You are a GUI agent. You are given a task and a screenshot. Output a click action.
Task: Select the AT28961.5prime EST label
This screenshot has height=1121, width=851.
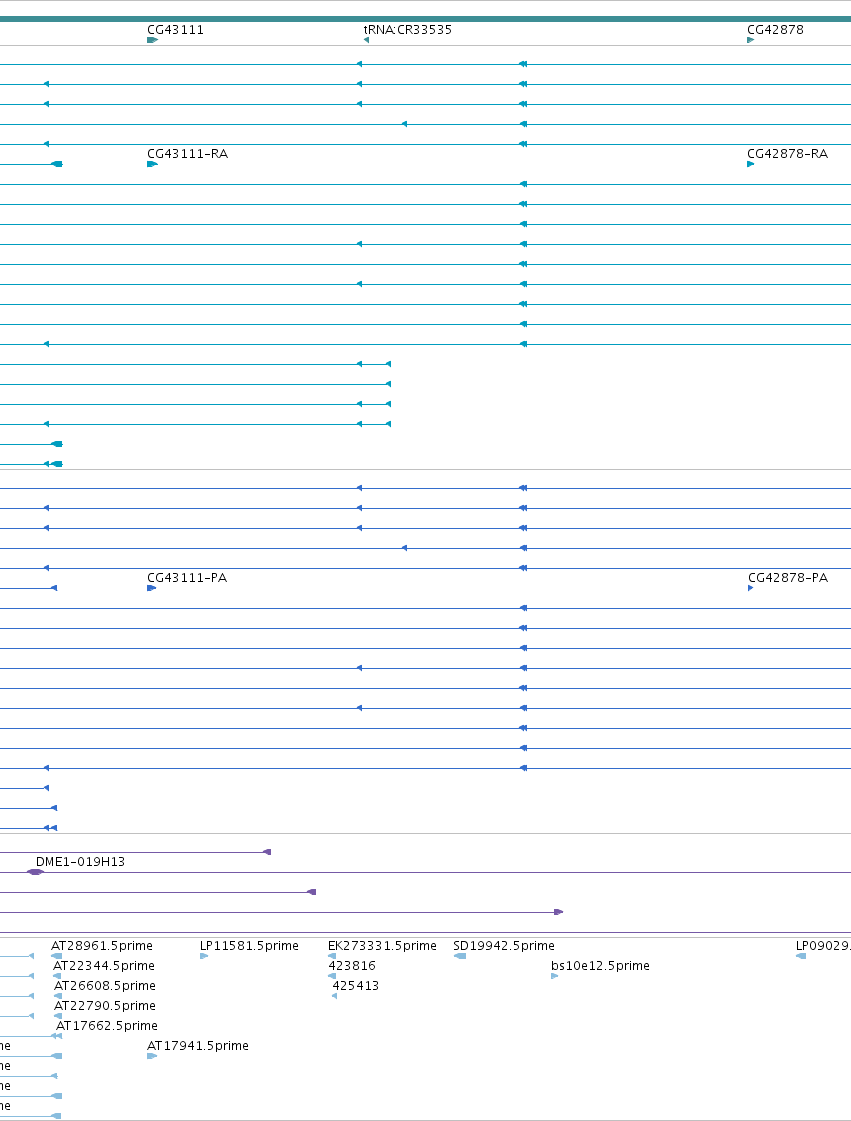[x=102, y=946]
